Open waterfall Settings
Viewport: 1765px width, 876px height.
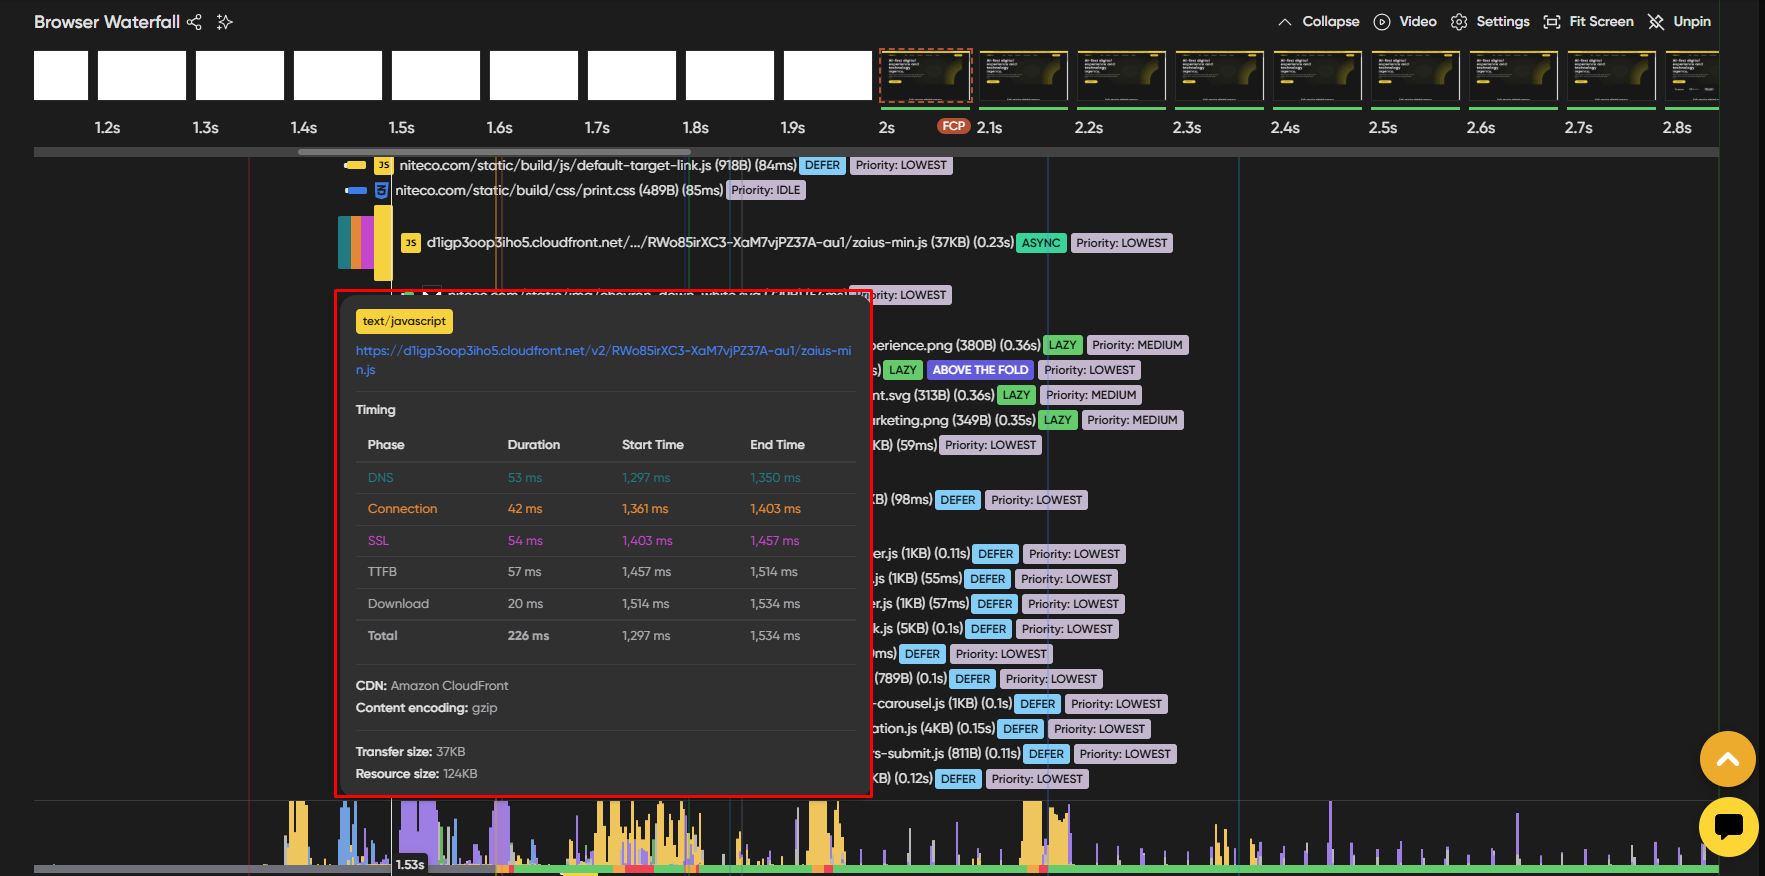tap(1490, 22)
